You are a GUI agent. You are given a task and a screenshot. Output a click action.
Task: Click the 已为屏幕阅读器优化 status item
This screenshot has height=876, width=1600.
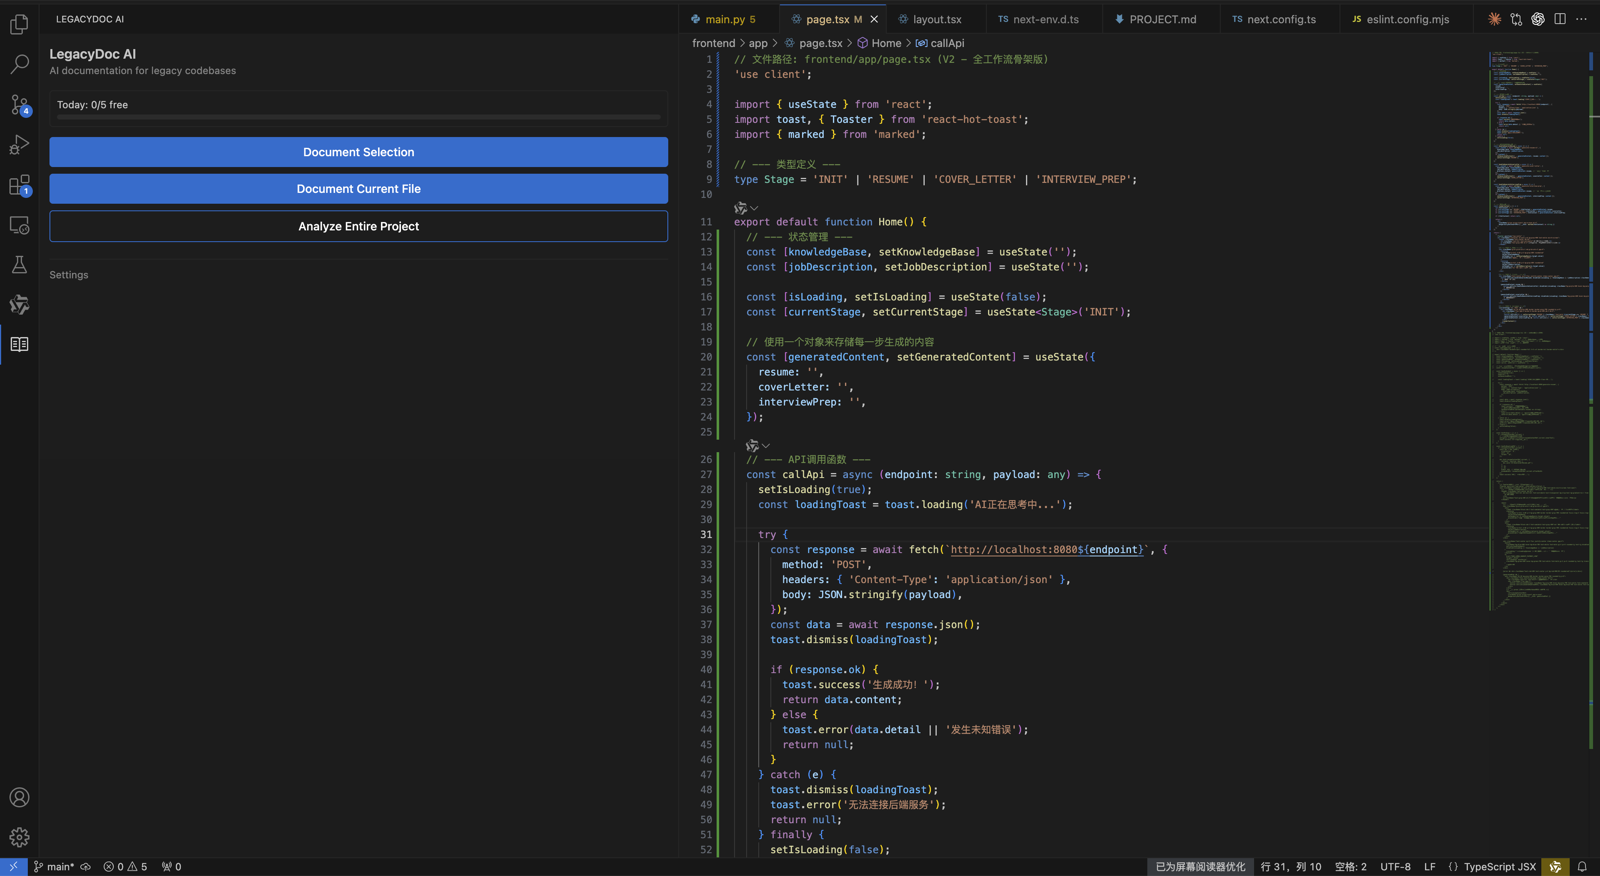(x=1200, y=867)
